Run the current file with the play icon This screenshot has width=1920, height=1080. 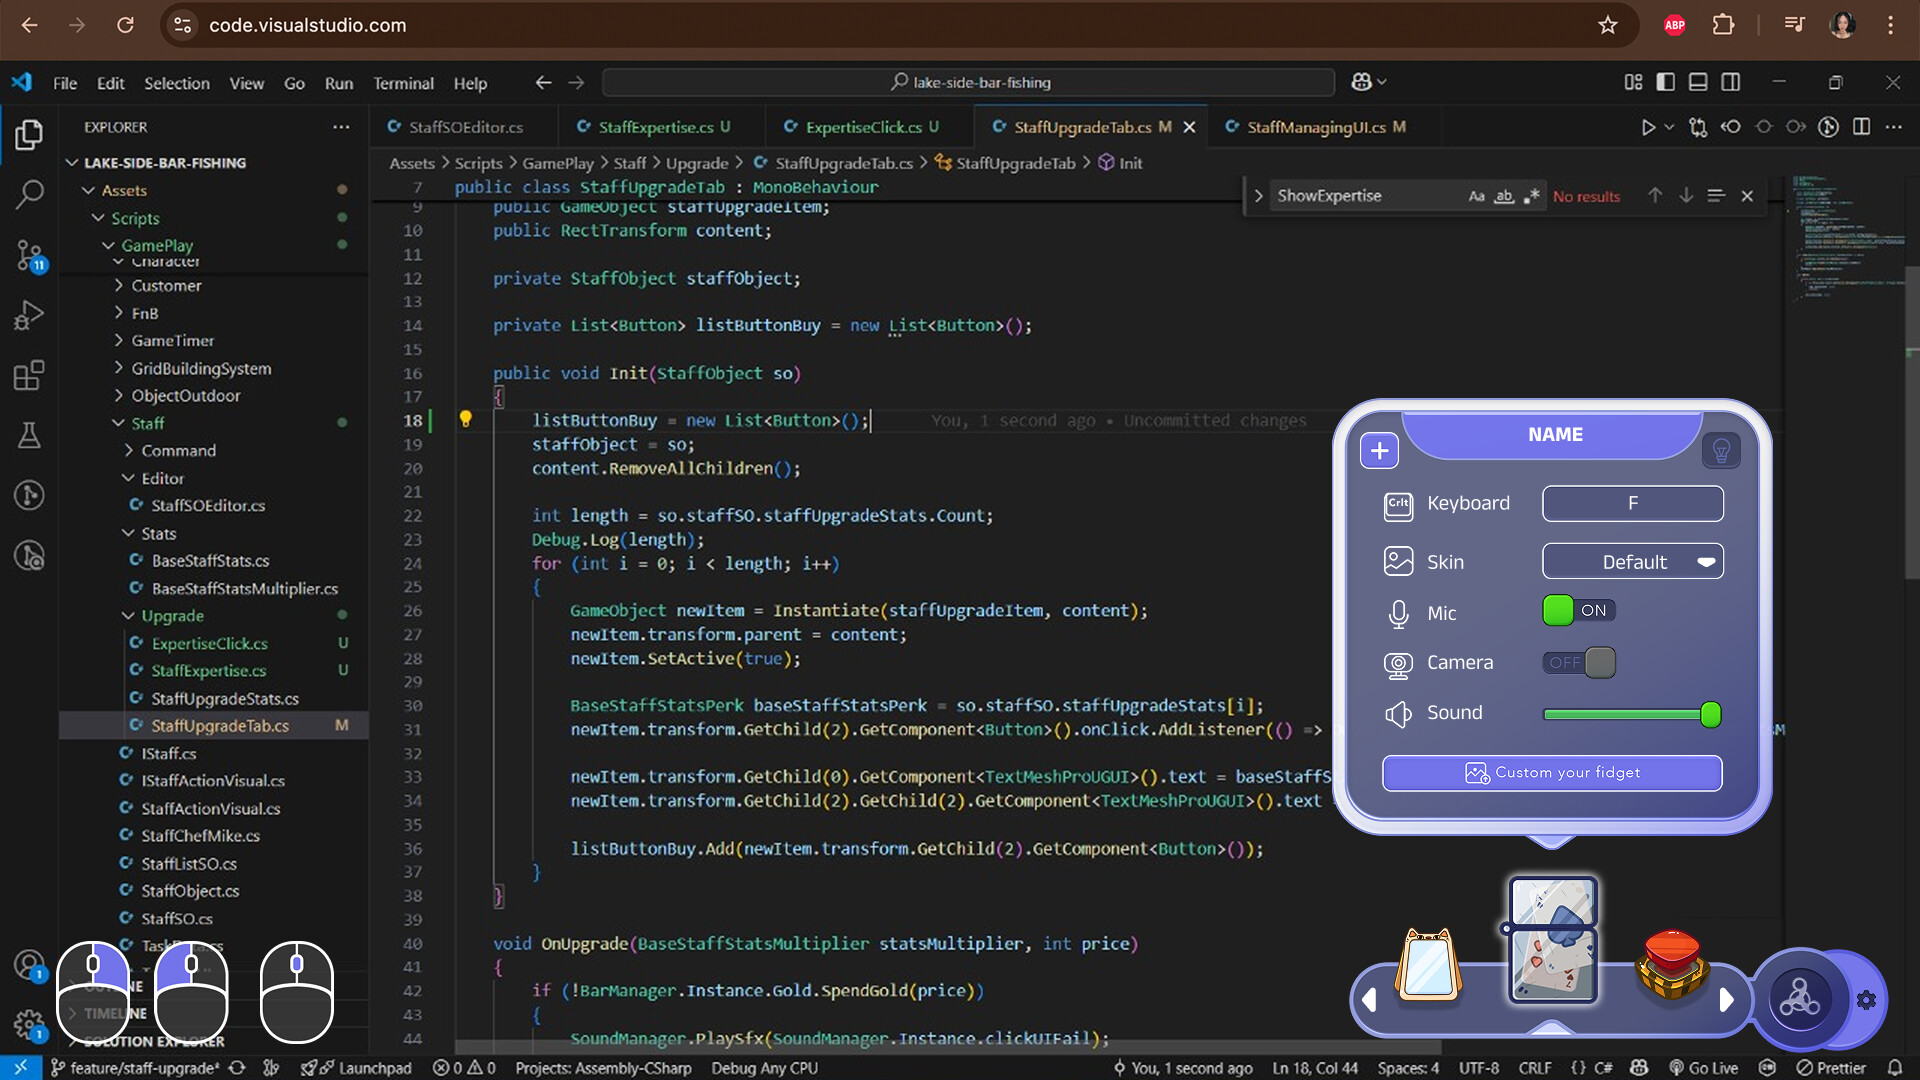(1648, 127)
